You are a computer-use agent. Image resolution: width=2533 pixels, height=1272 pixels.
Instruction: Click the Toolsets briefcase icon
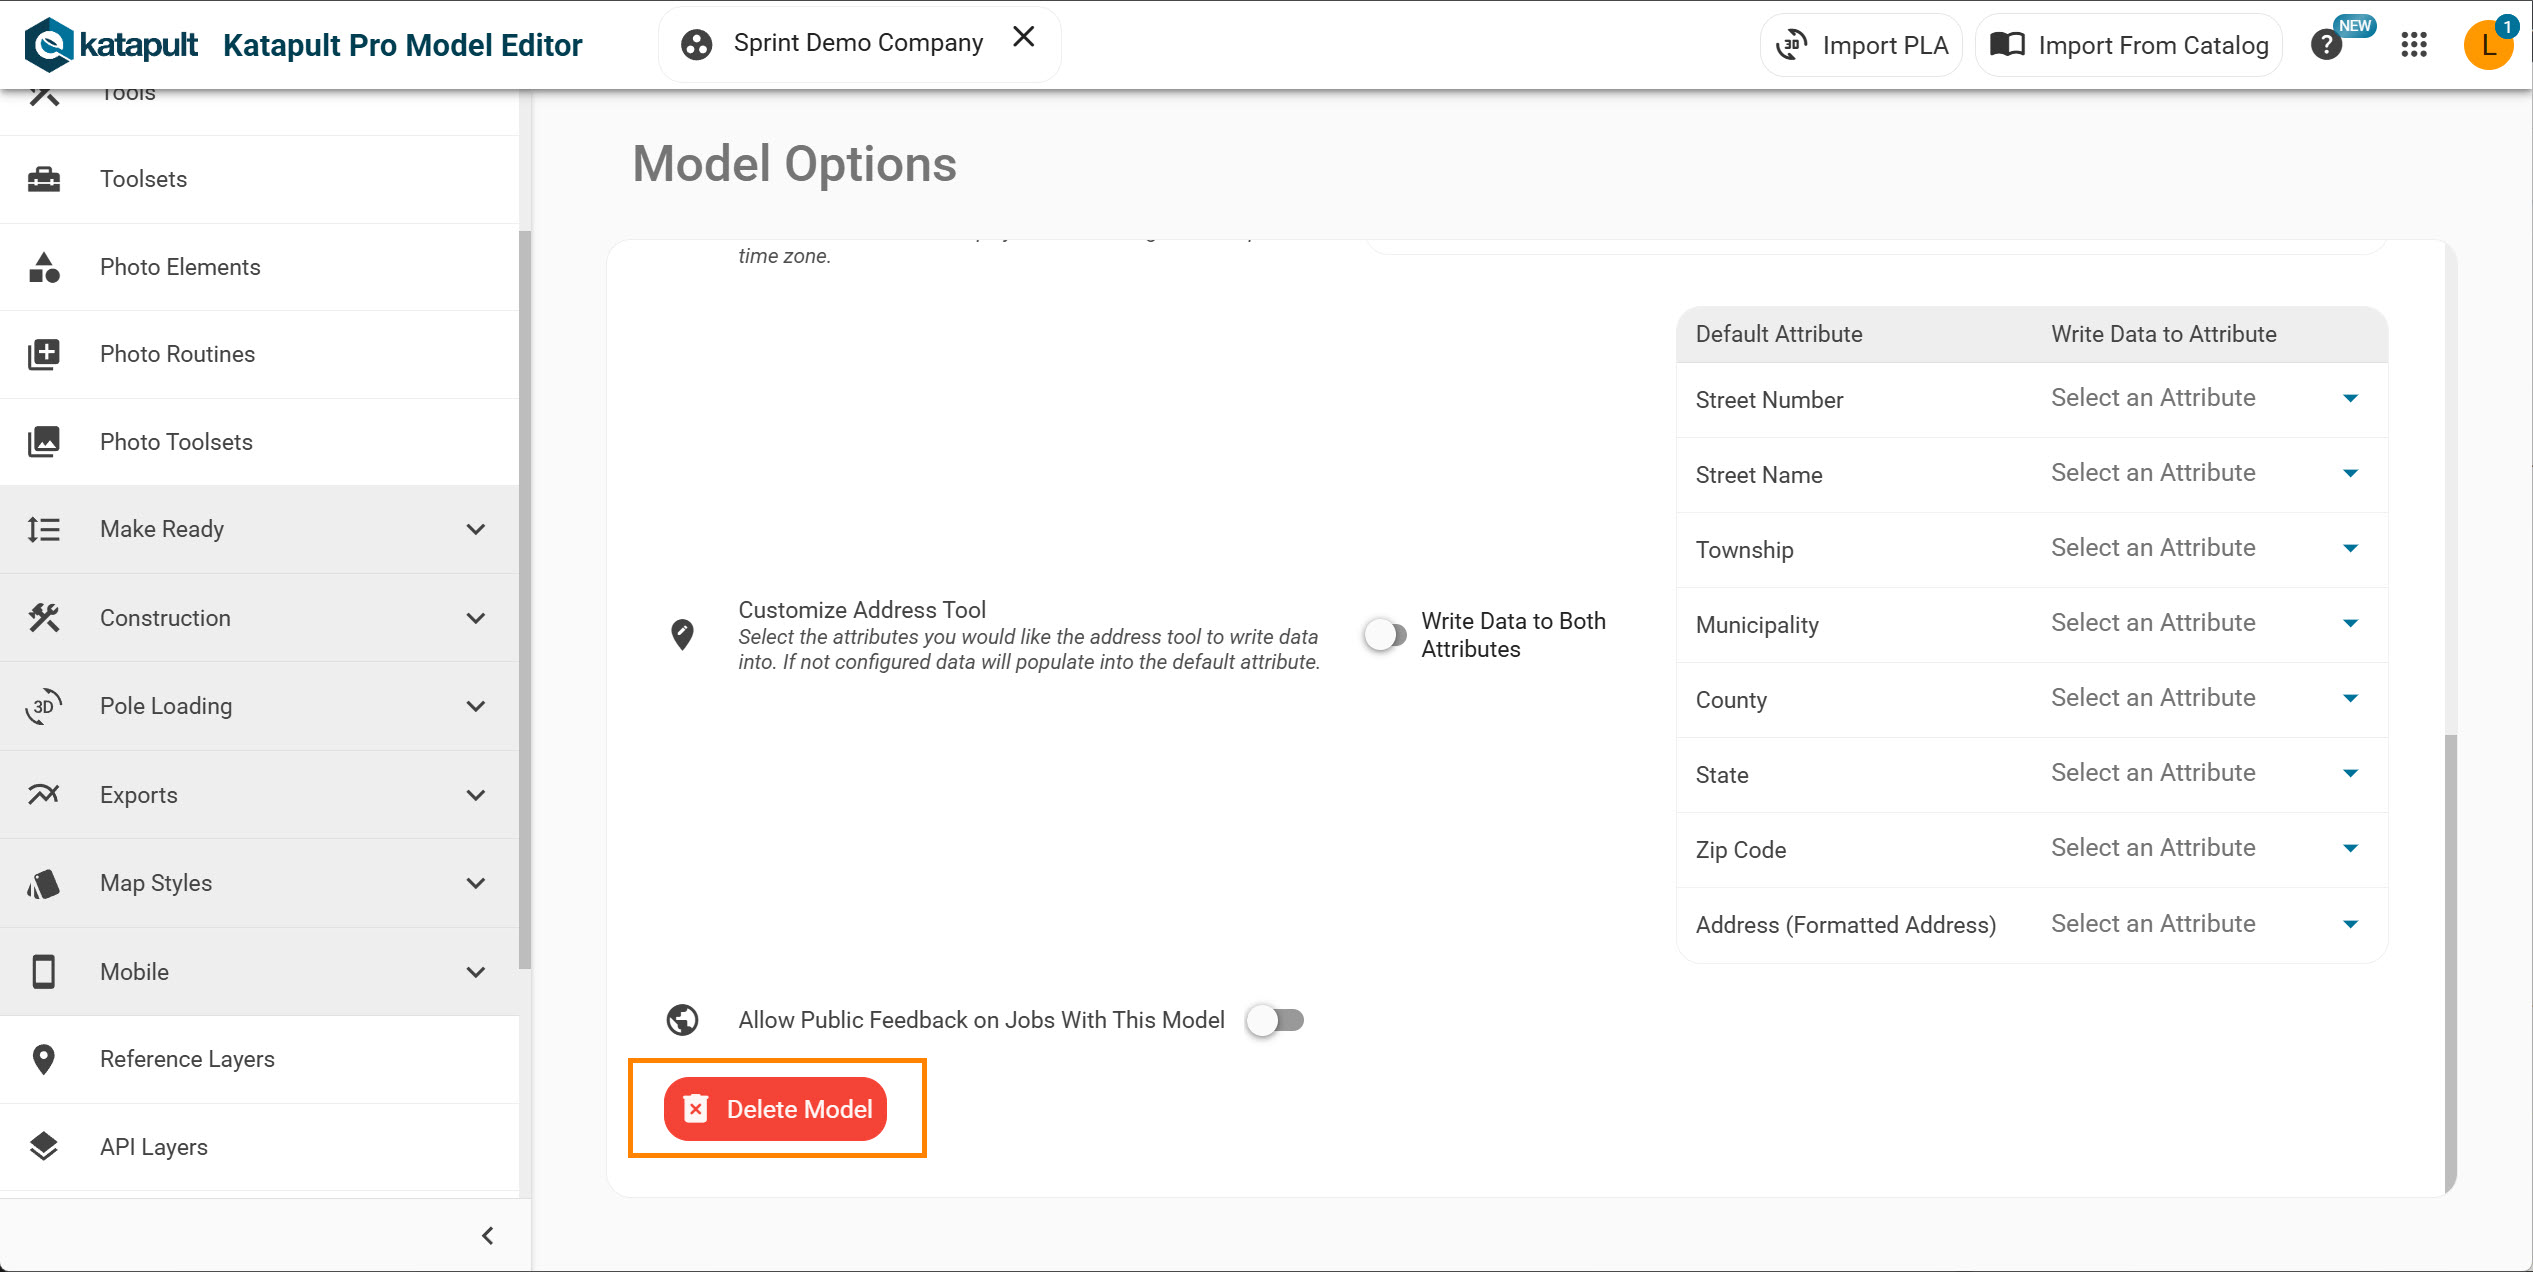point(44,179)
